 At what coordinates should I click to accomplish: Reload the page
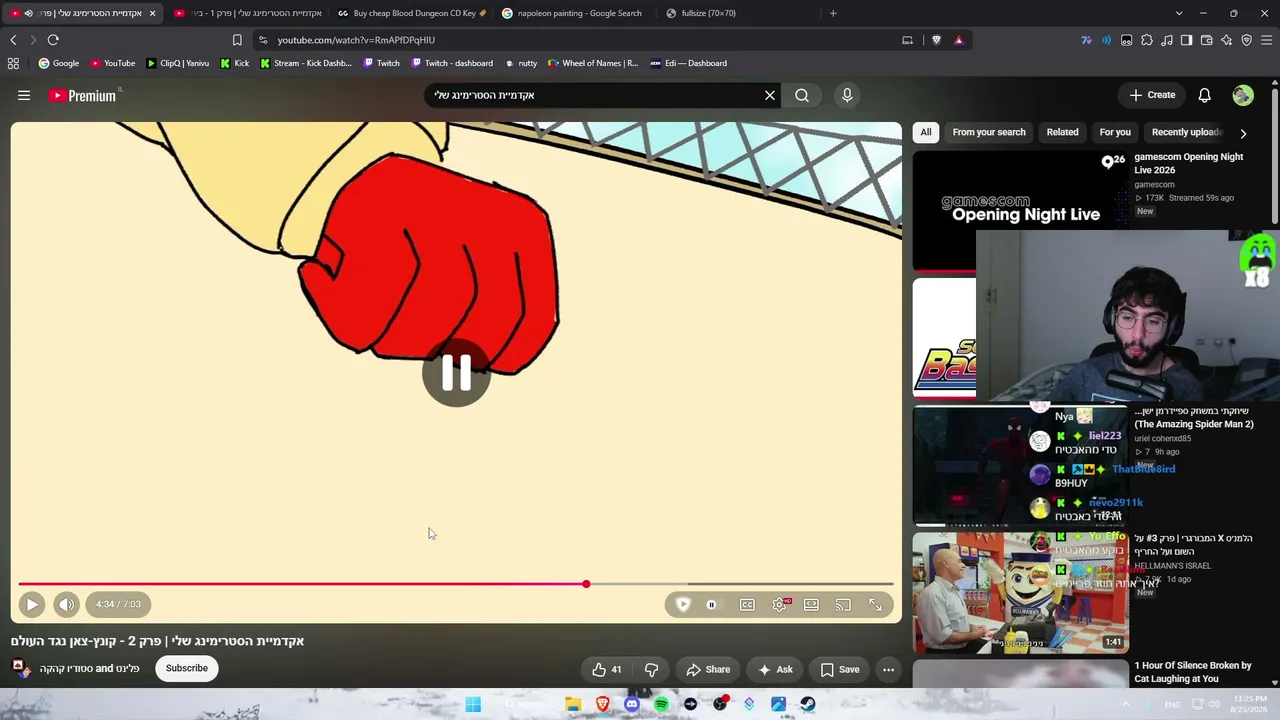point(53,40)
